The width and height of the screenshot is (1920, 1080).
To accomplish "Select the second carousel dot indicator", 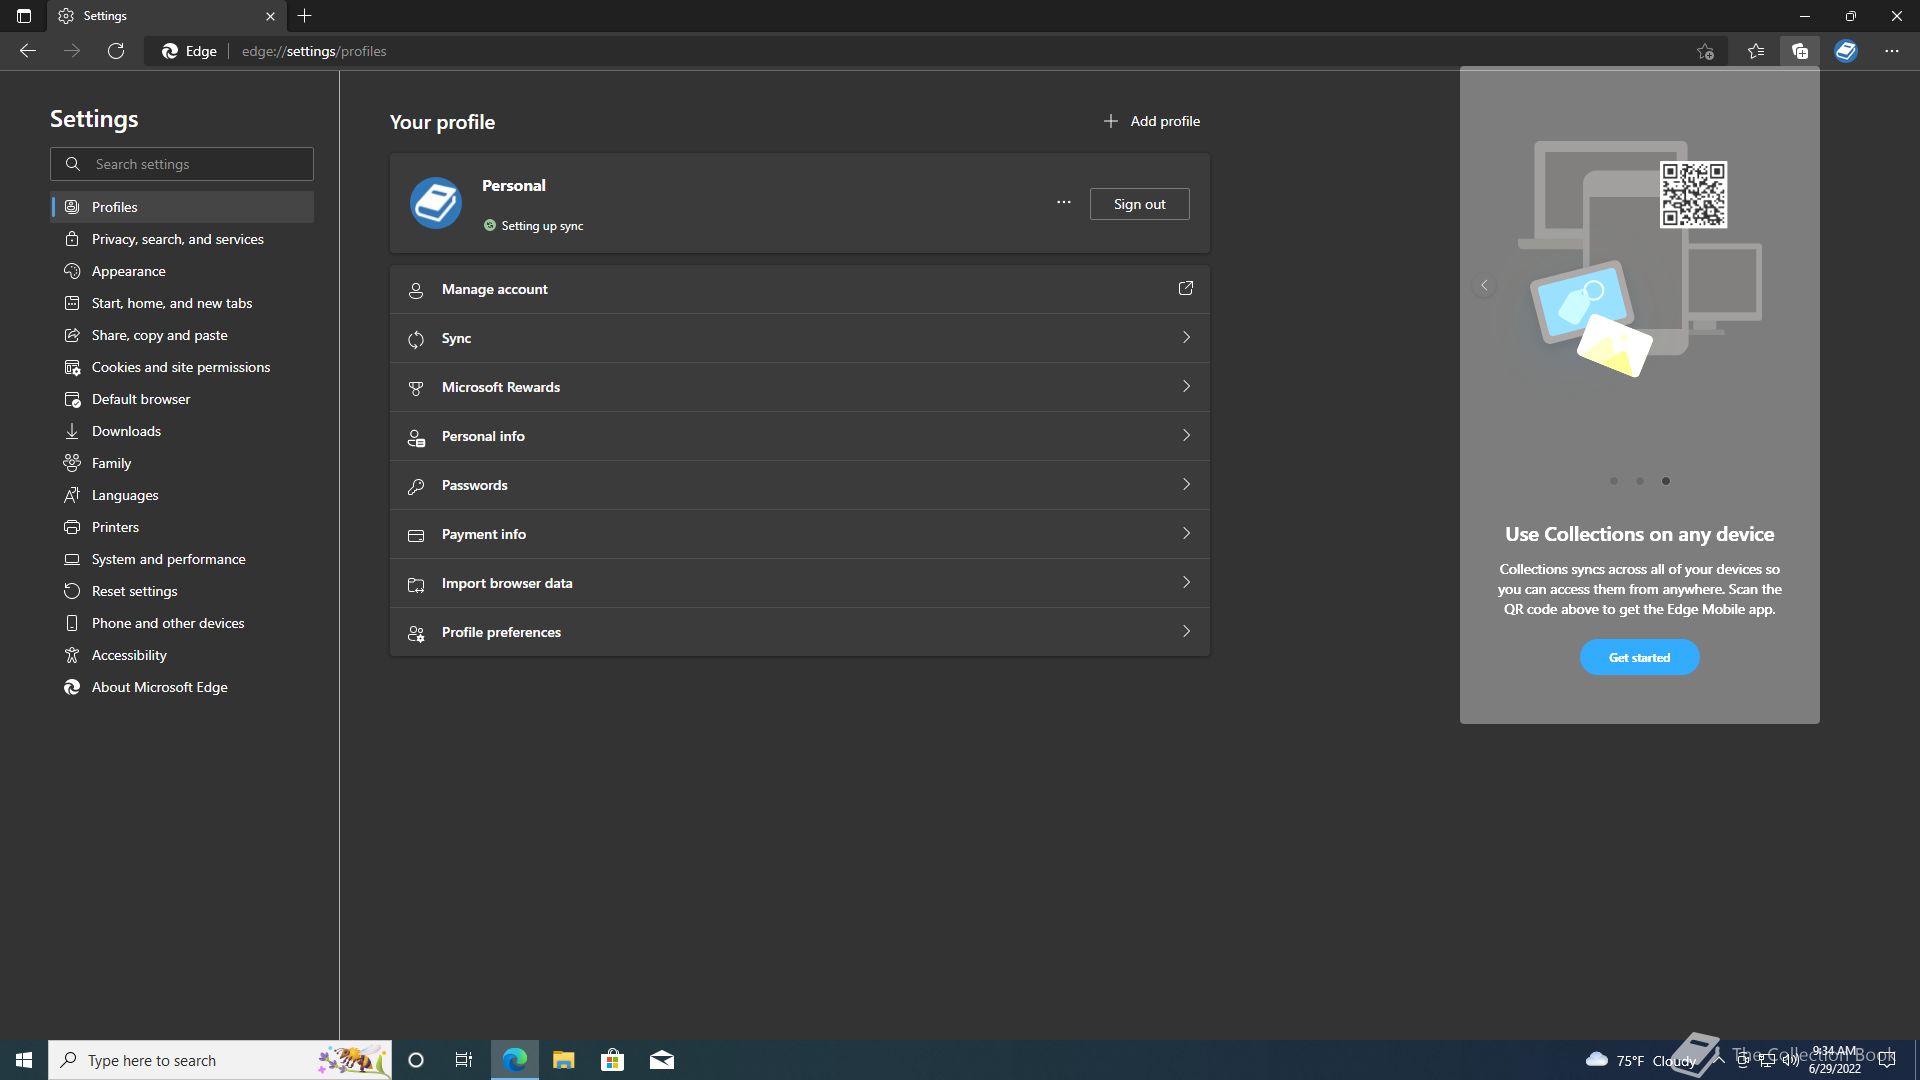I will tap(1640, 481).
